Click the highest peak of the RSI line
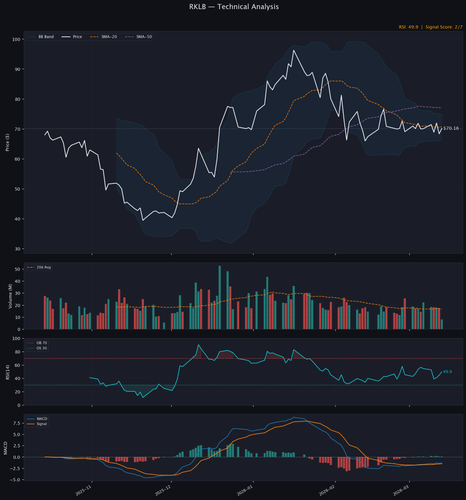 198,345
